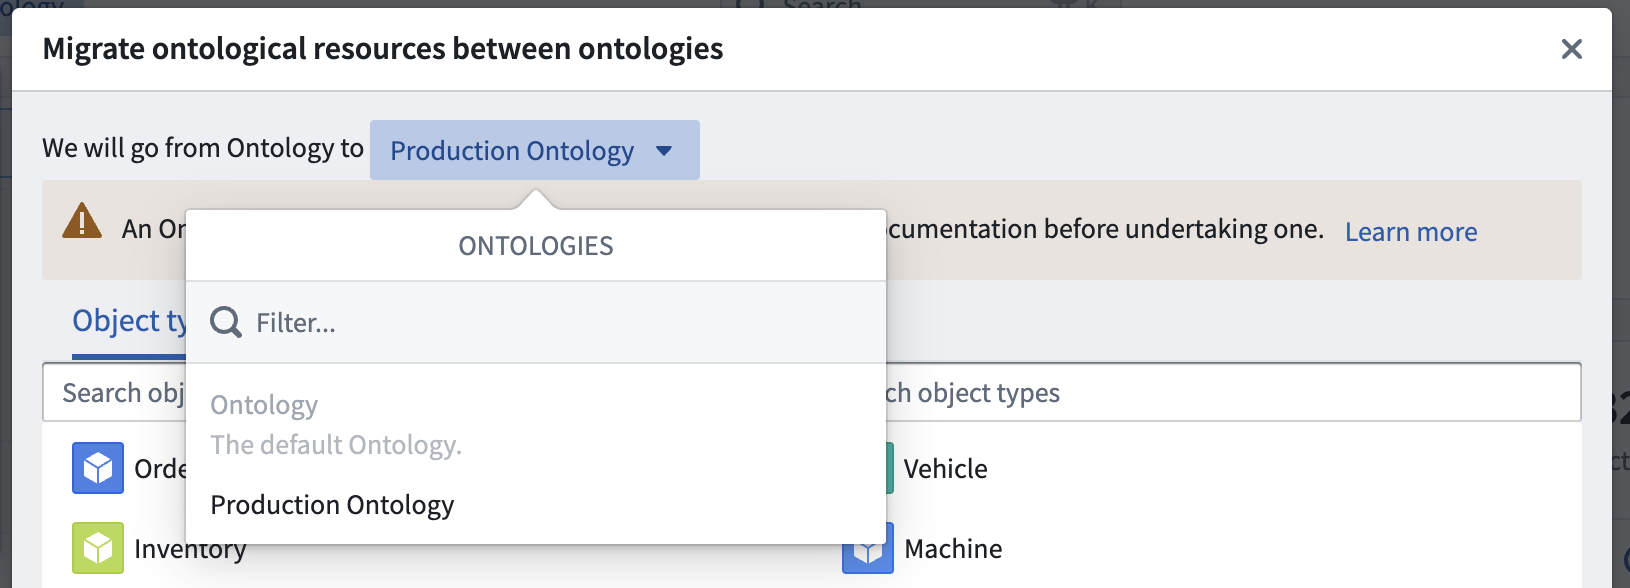Close the migrate ontological resources dialog

pos(1571,49)
